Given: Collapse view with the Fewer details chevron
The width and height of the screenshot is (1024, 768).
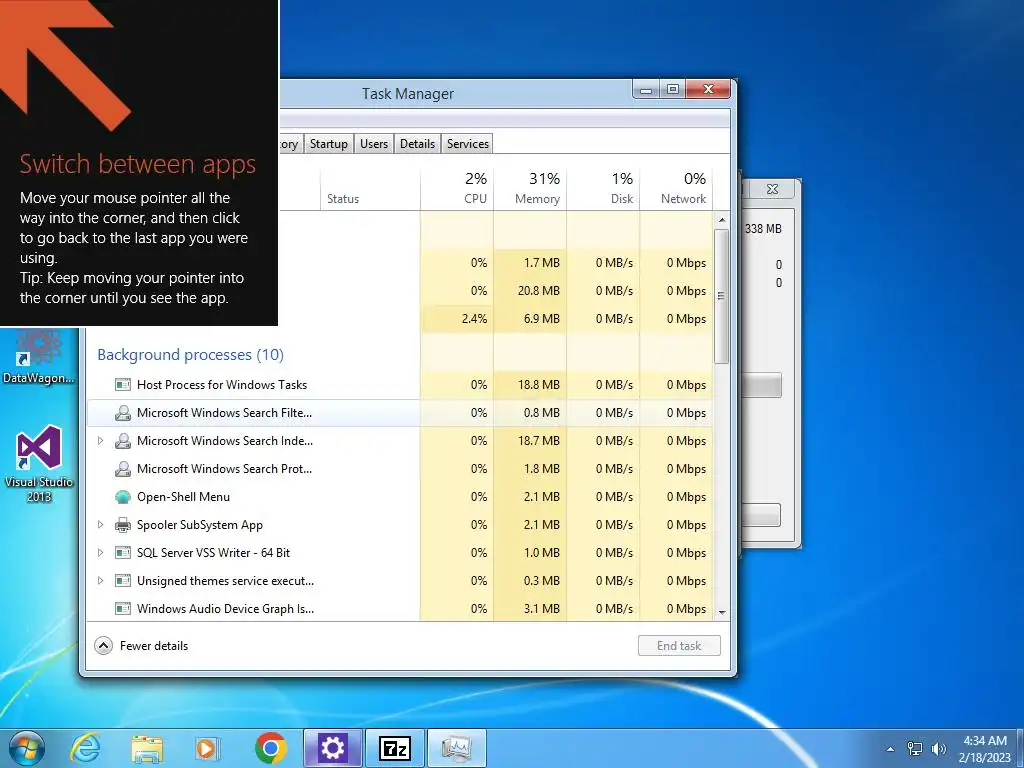Looking at the screenshot, I should pyautogui.click(x=103, y=646).
